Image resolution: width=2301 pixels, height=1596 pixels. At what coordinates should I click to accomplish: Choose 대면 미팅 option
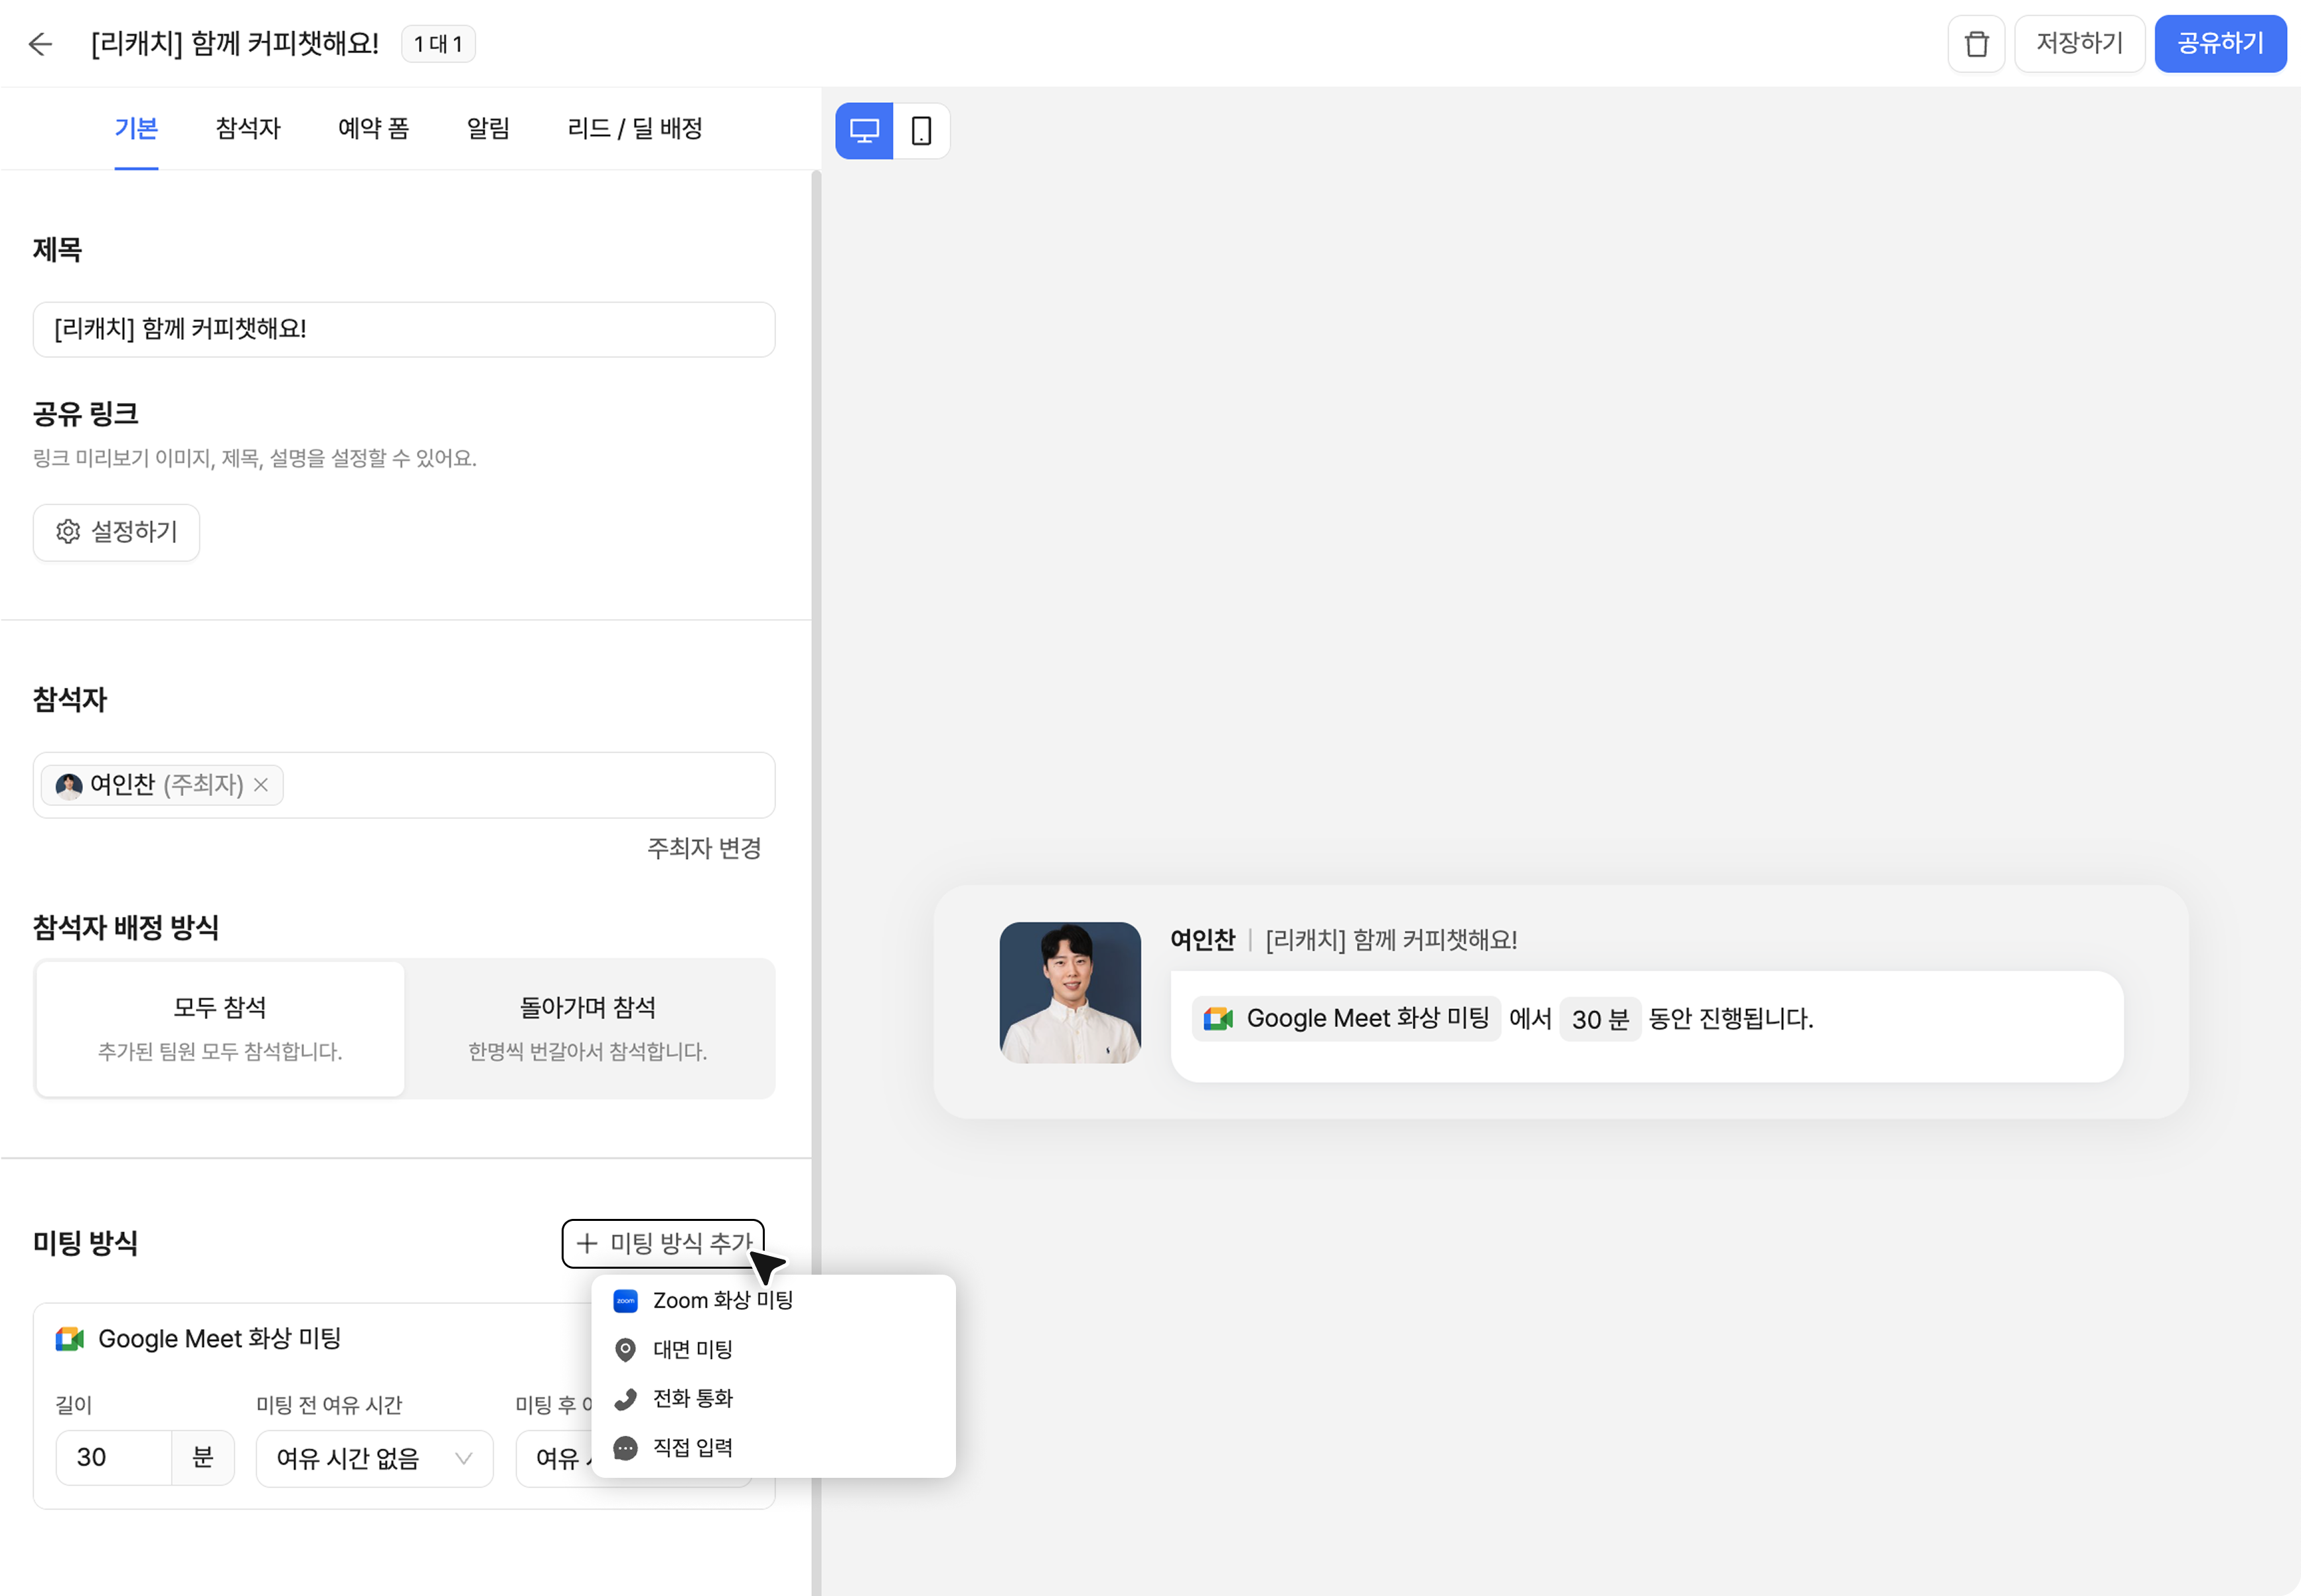click(692, 1349)
